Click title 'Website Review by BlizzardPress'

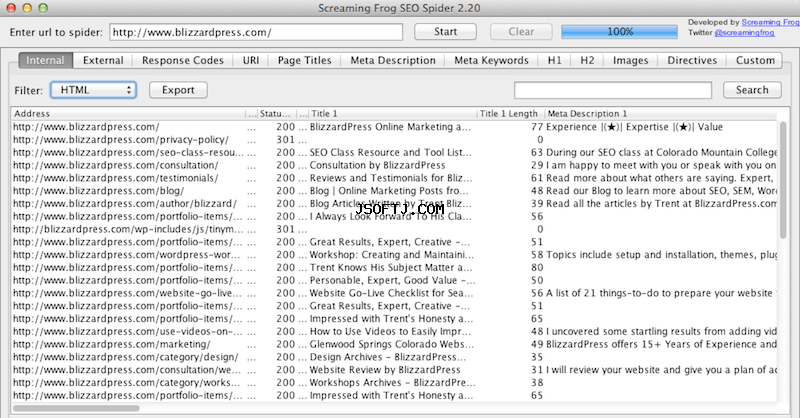tap(385, 370)
